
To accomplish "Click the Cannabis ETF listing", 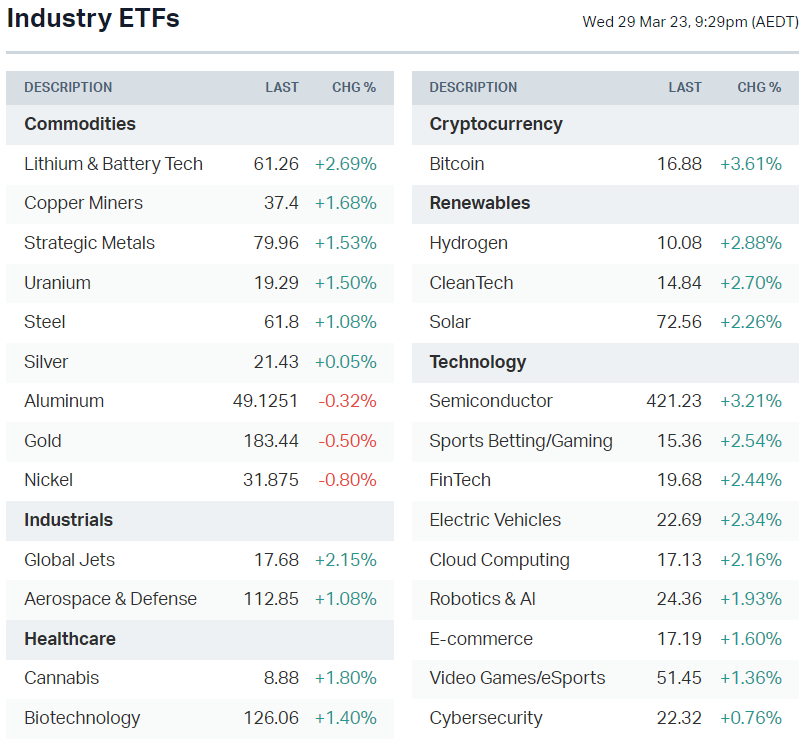I will pyautogui.click(x=61, y=678).
